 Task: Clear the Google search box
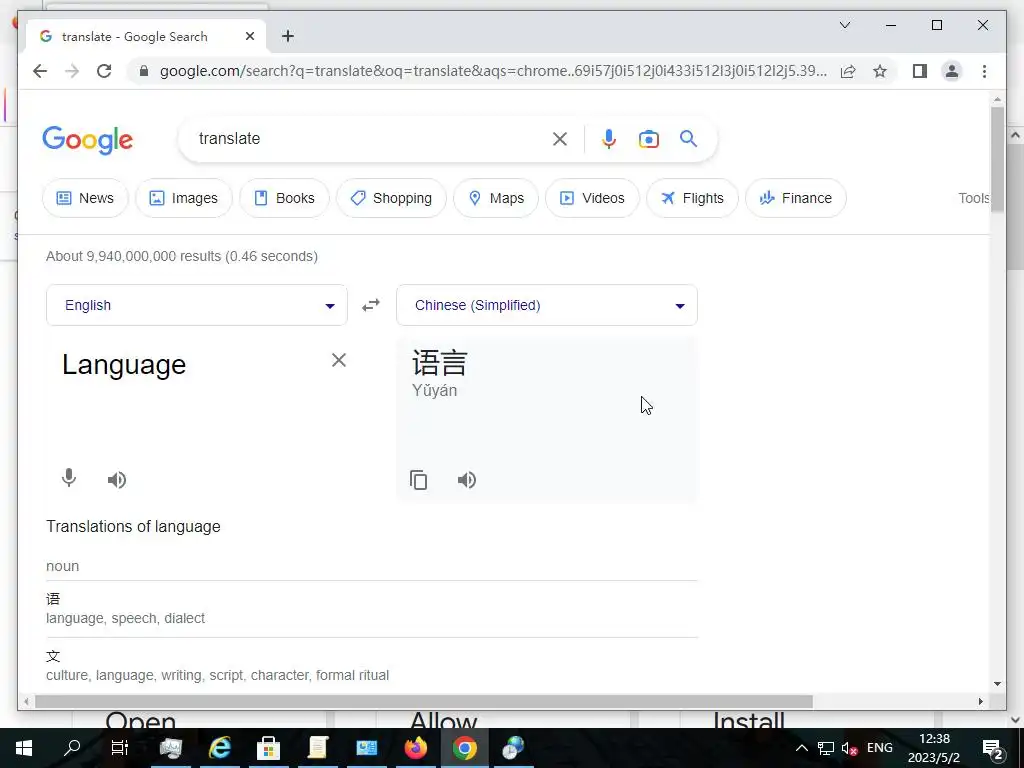coord(560,138)
